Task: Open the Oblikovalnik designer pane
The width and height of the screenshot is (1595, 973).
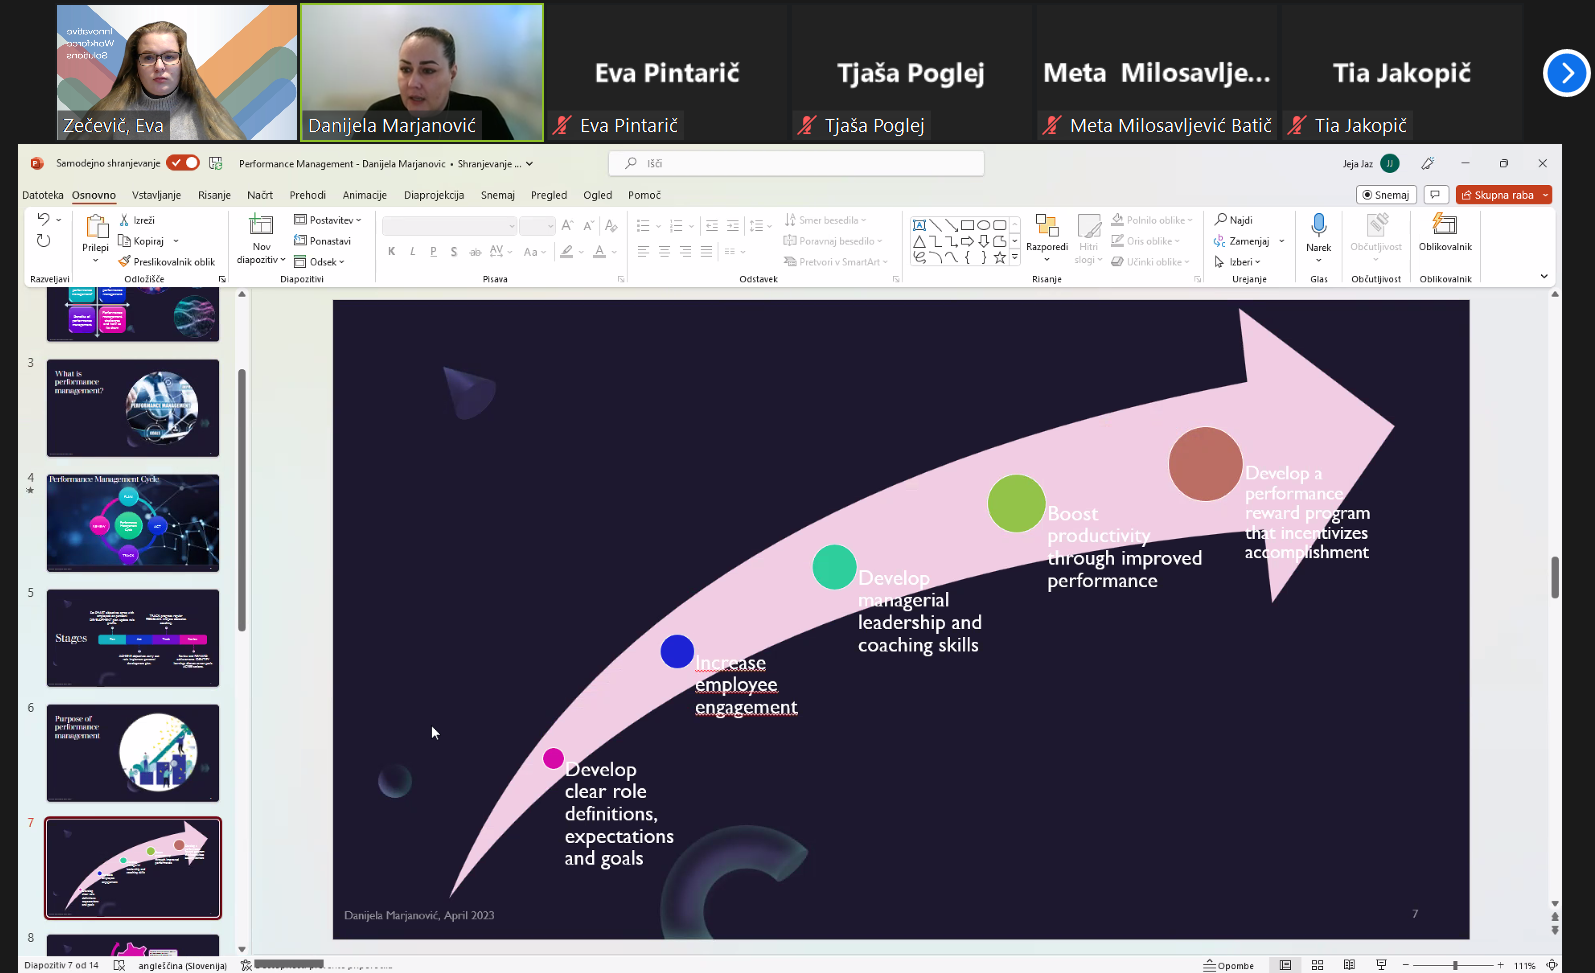Action: coord(1444,226)
